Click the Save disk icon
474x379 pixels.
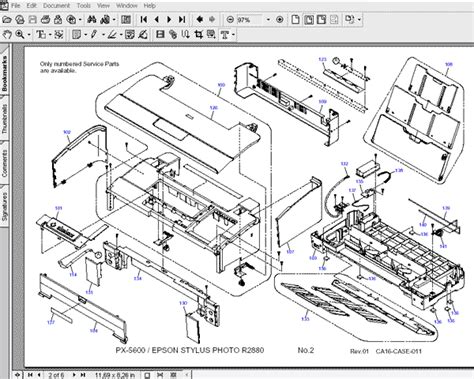[32, 20]
